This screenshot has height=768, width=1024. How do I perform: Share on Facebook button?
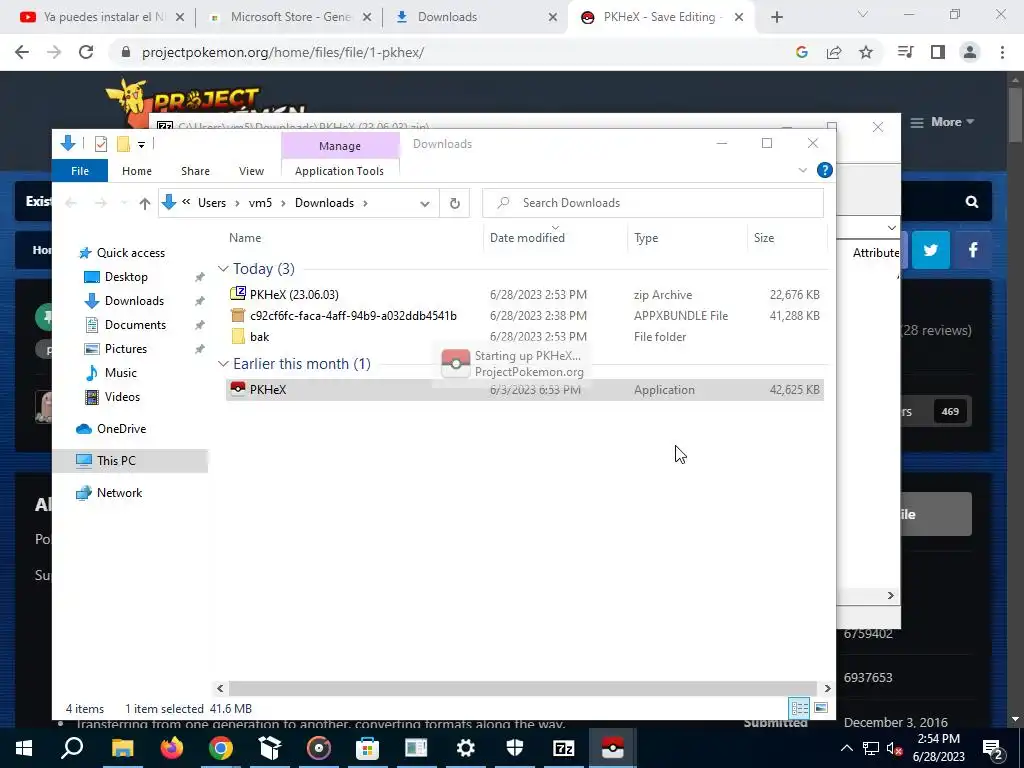pos(972,250)
